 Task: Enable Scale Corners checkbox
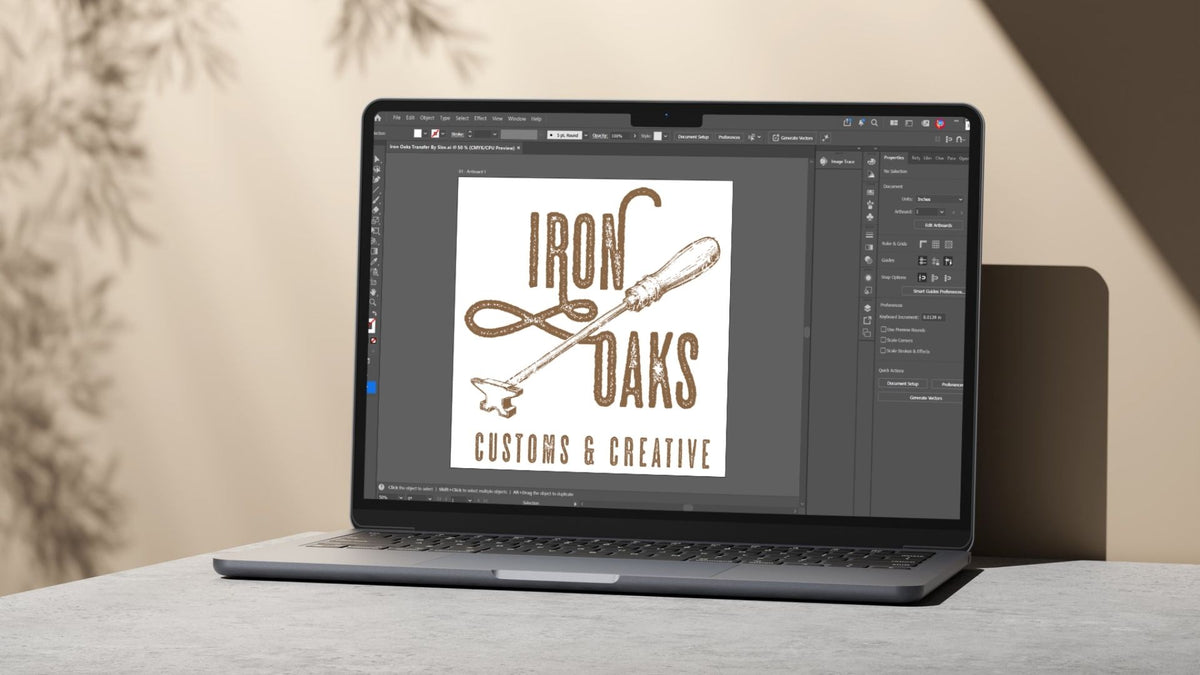tap(883, 340)
